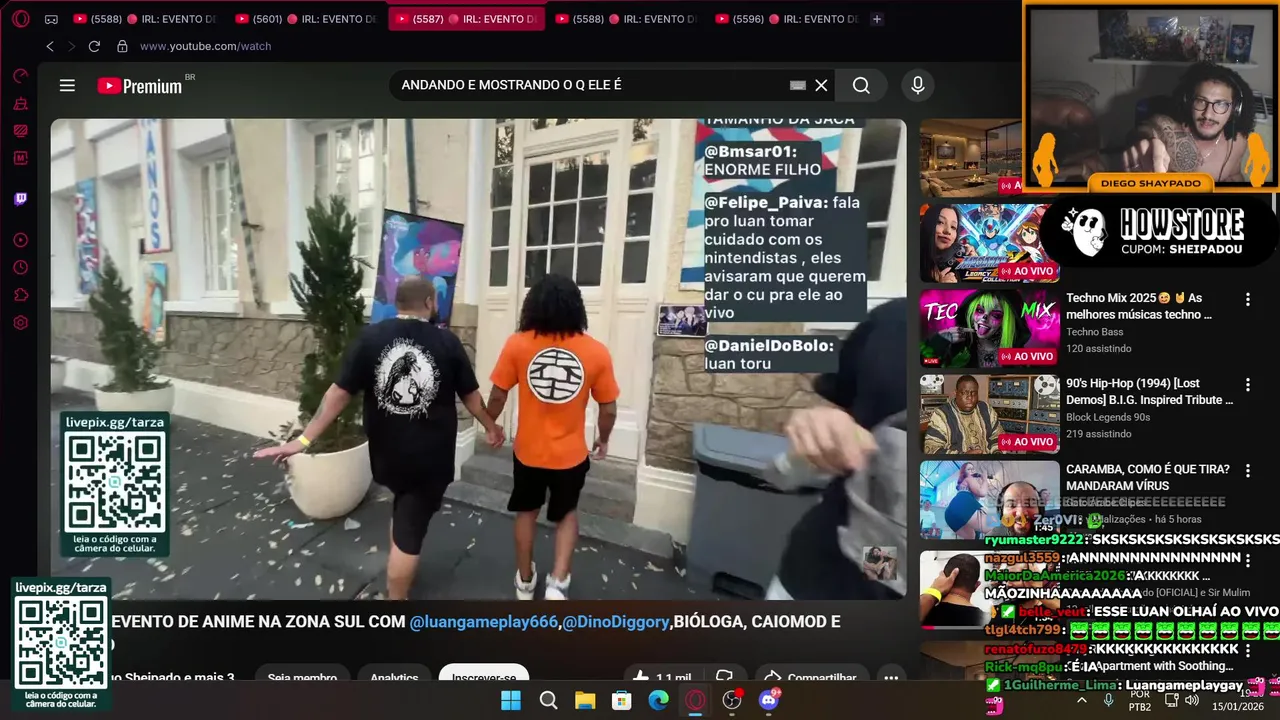This screenshot has height=720, width=1280.
Task: Open GX Cleaner in Opera sidebar
Action: [x=21, y=103]
